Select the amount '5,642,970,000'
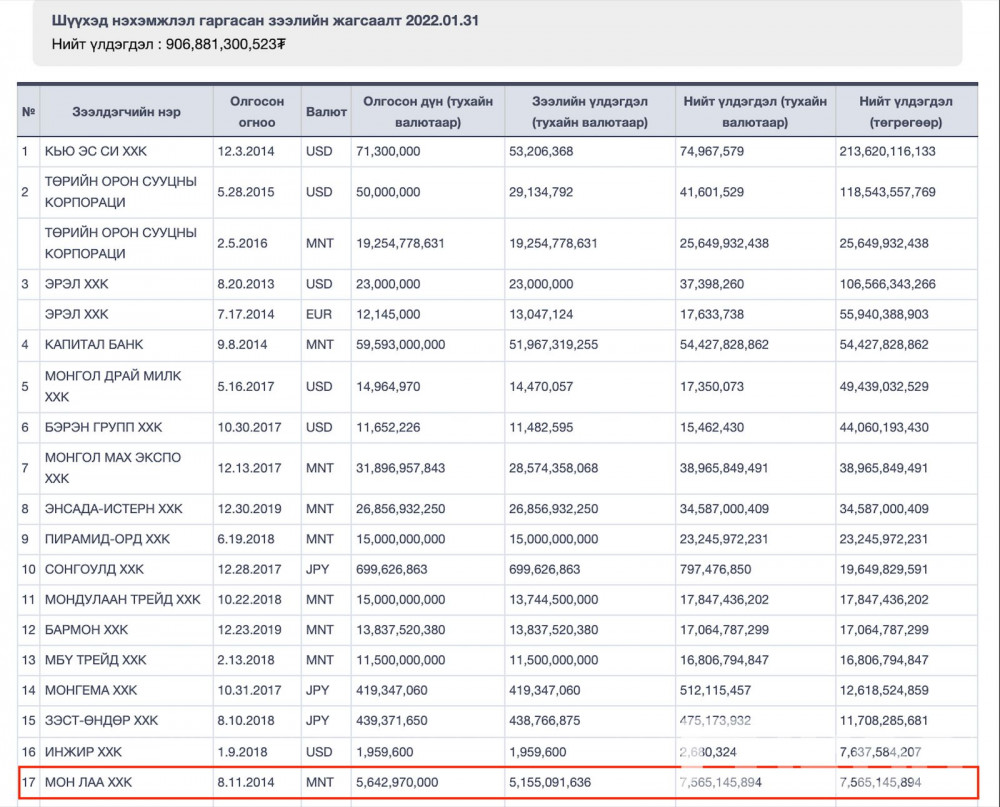This screenshot has height=807, width=1000. tap(397, 782)
